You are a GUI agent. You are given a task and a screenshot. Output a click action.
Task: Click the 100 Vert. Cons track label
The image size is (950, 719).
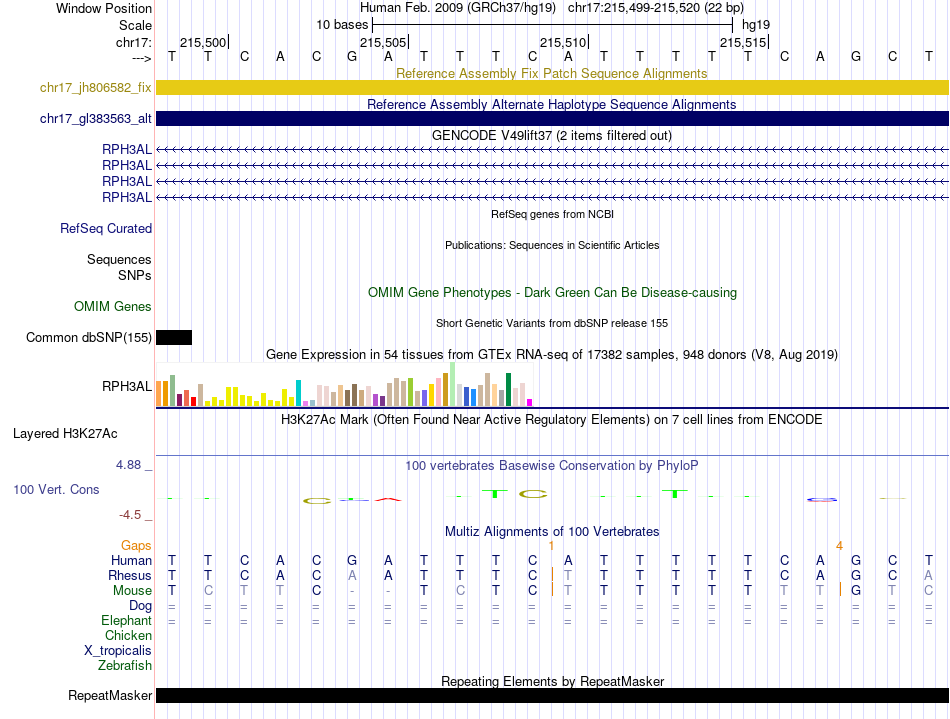pos(56,489)
